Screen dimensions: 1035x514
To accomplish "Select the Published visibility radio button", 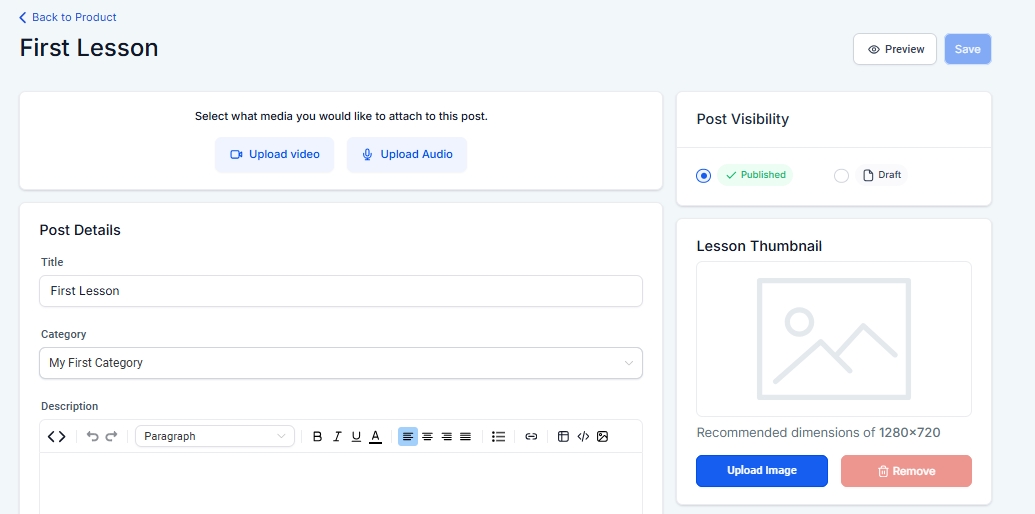I will point(704,176).
